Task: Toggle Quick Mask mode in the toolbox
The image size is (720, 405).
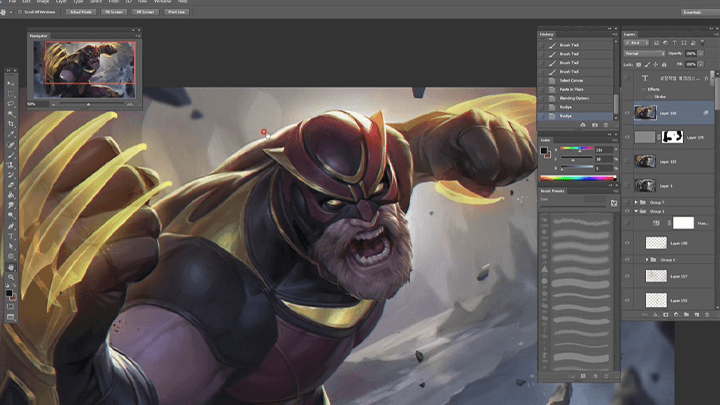Action: click(11, 306)
